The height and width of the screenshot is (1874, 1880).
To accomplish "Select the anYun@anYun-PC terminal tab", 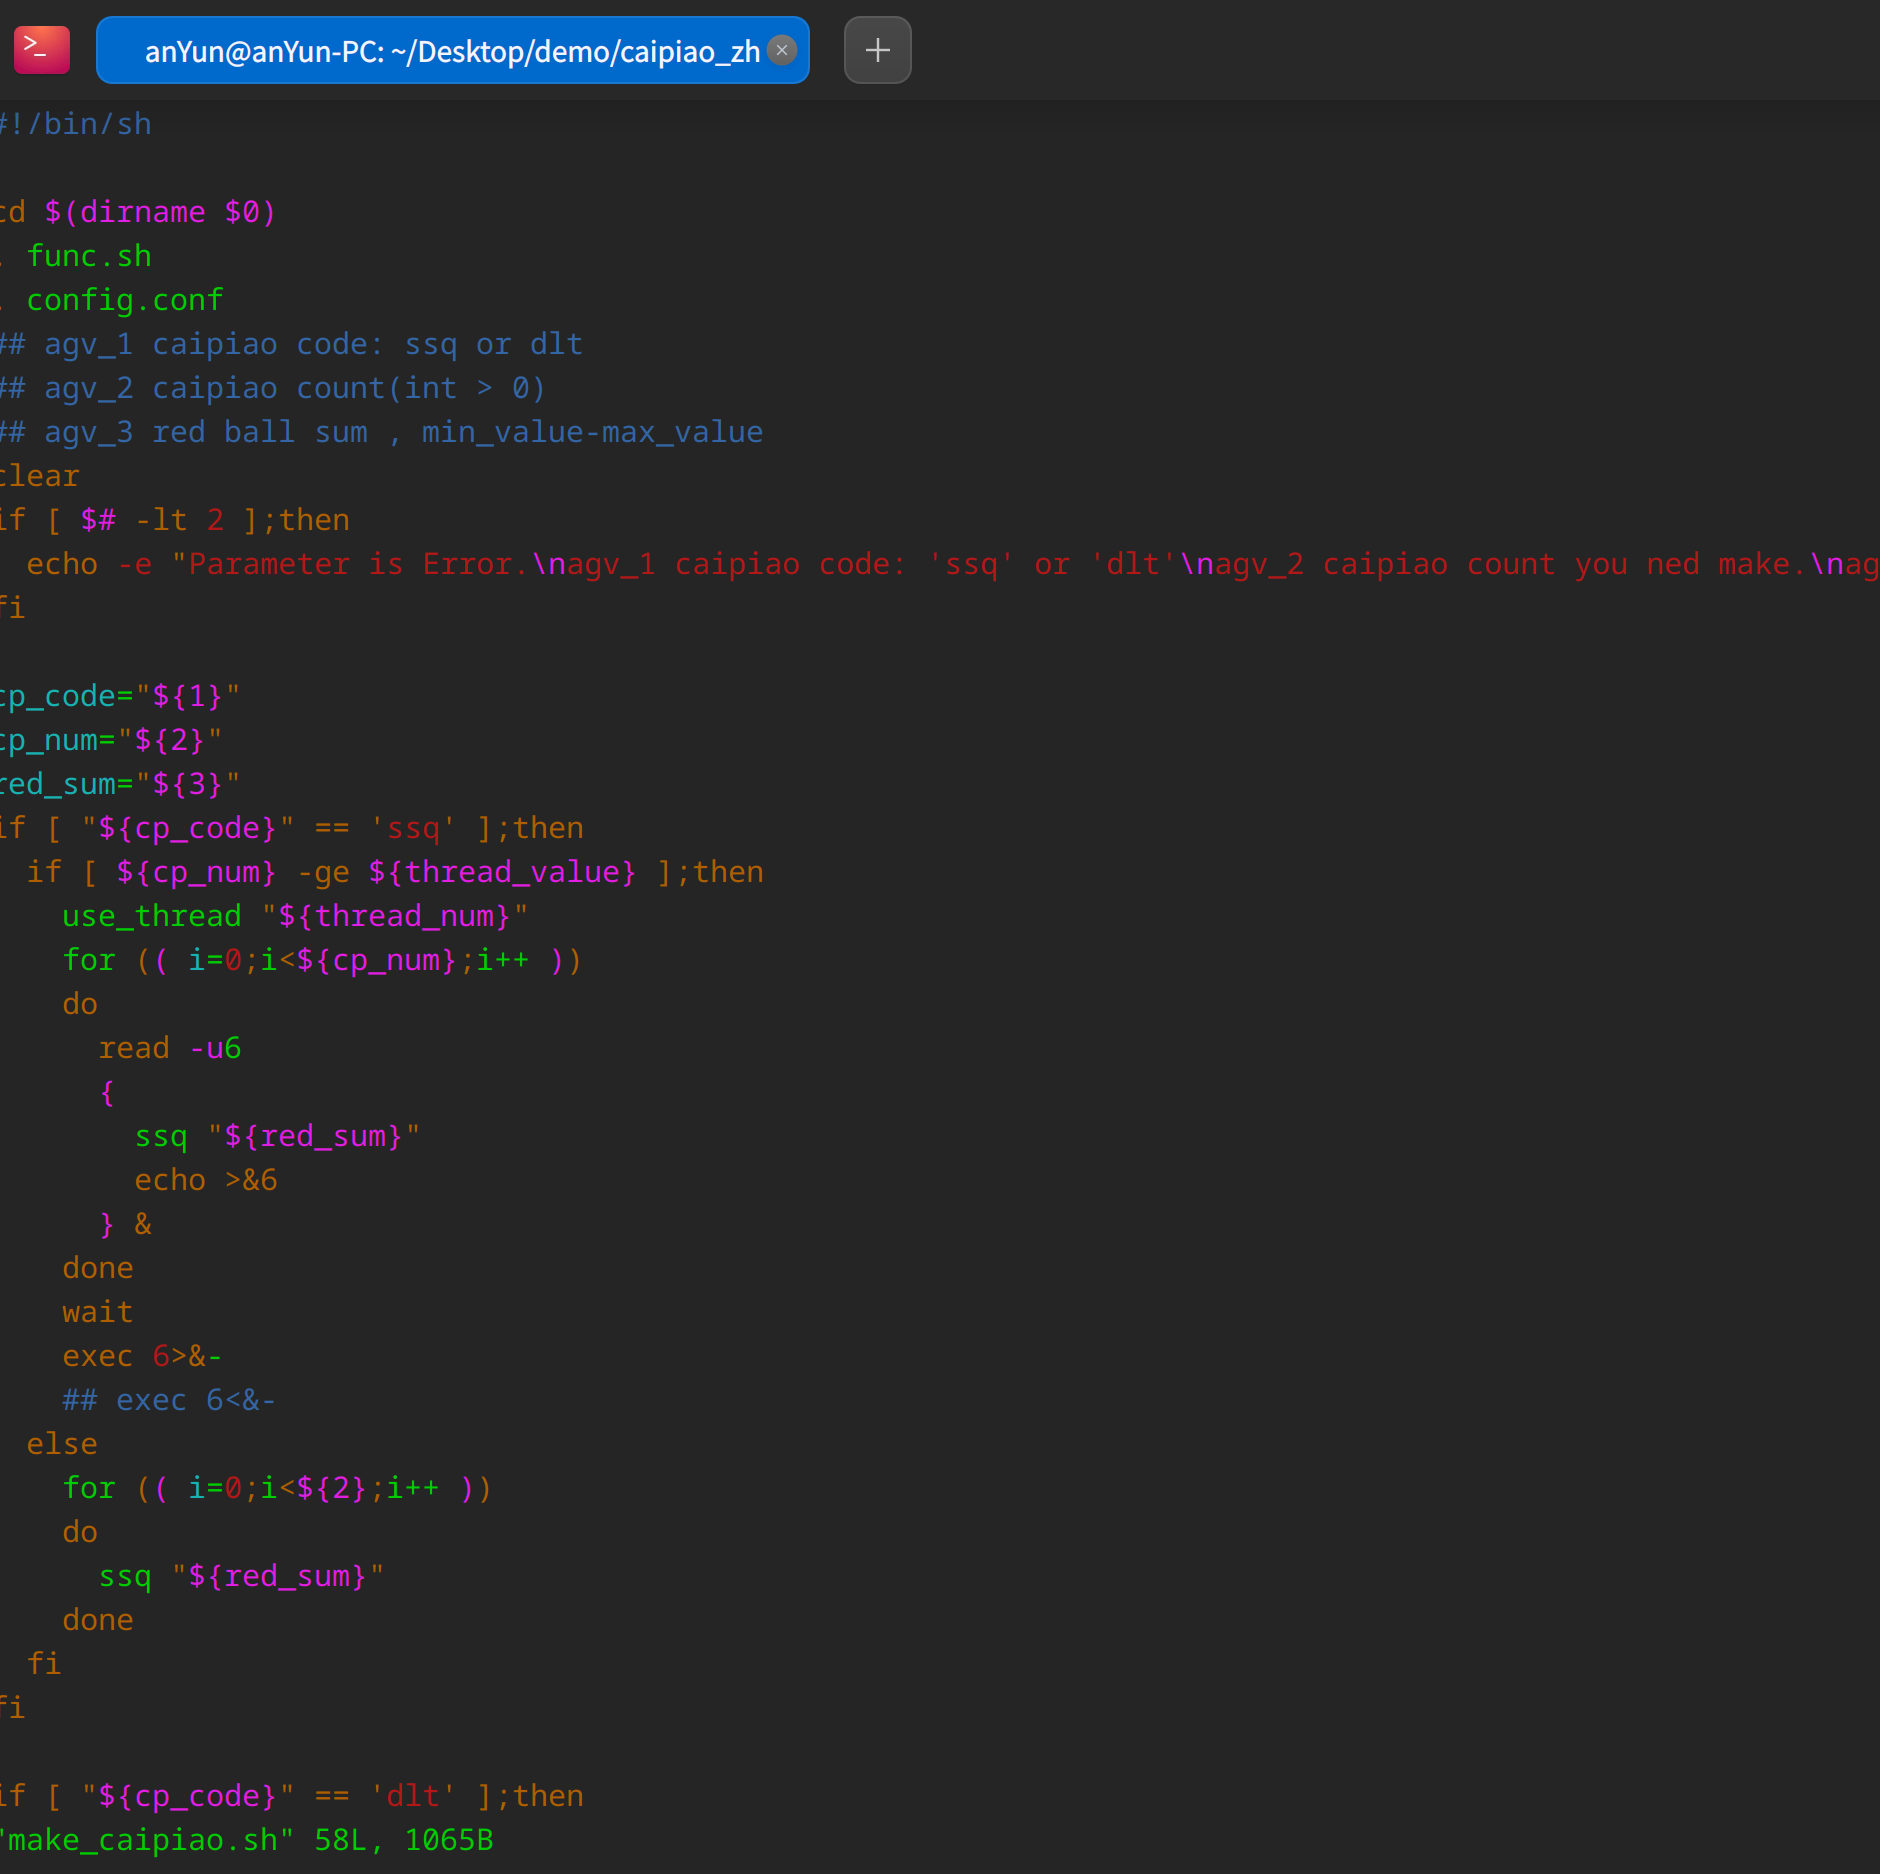I will click(x=452, y=50).
